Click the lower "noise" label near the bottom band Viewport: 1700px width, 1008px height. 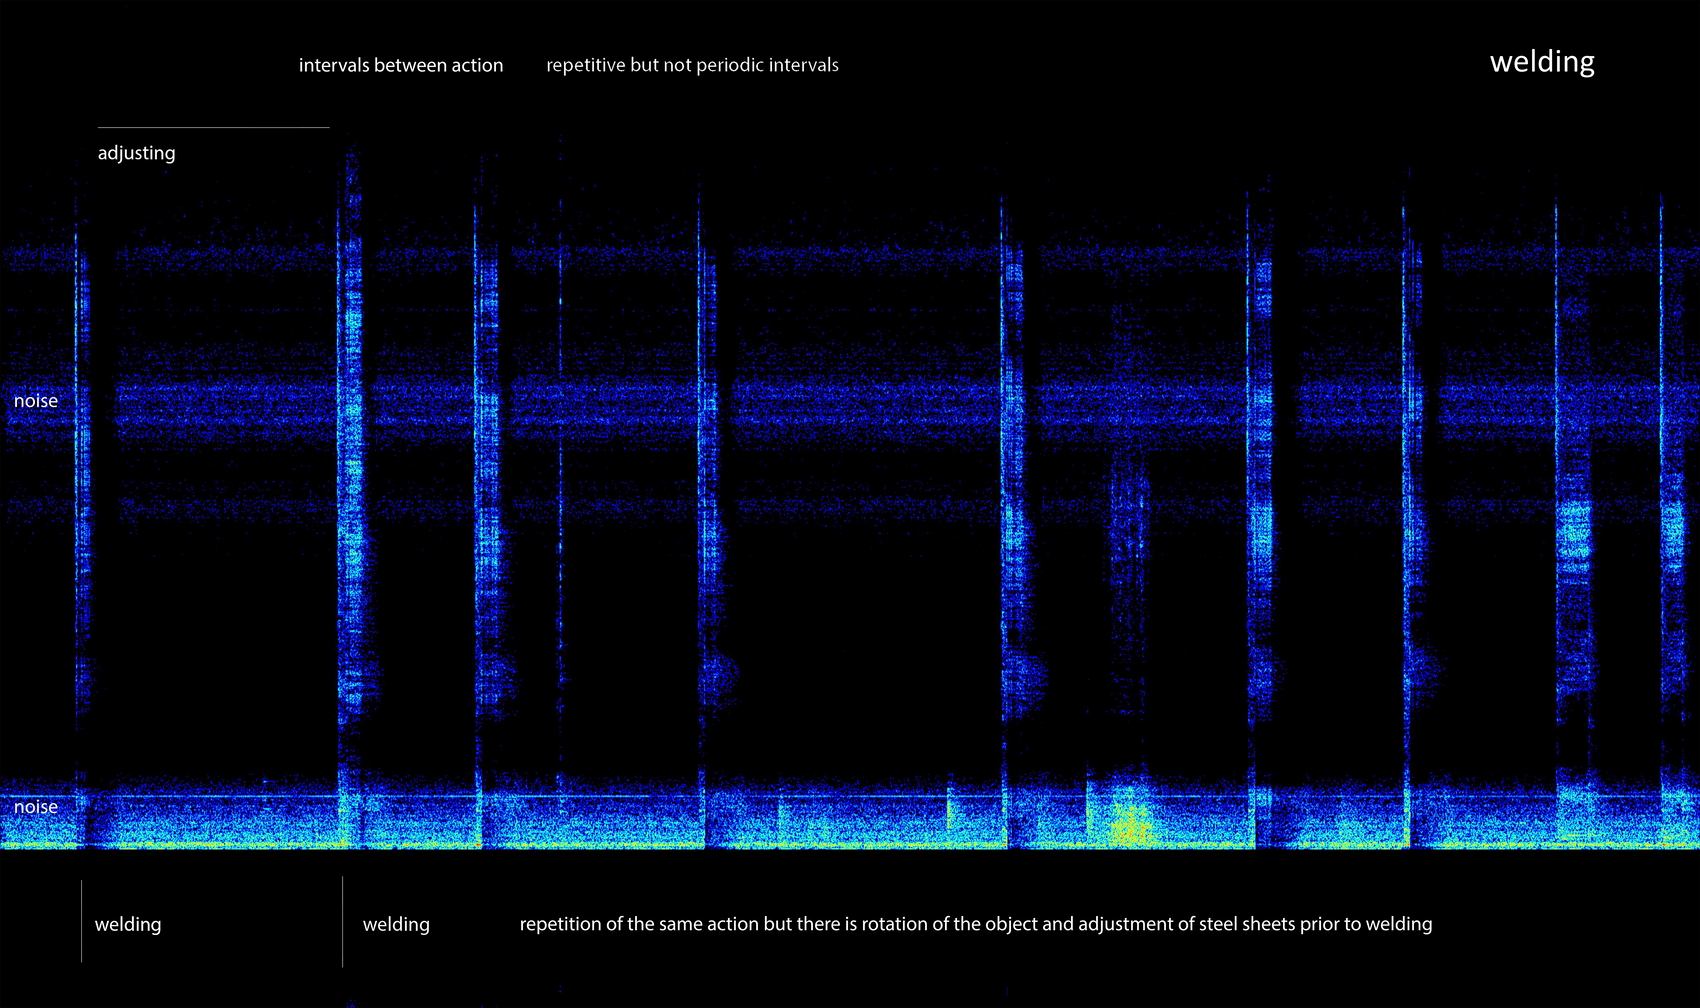[x=36, y=807]
